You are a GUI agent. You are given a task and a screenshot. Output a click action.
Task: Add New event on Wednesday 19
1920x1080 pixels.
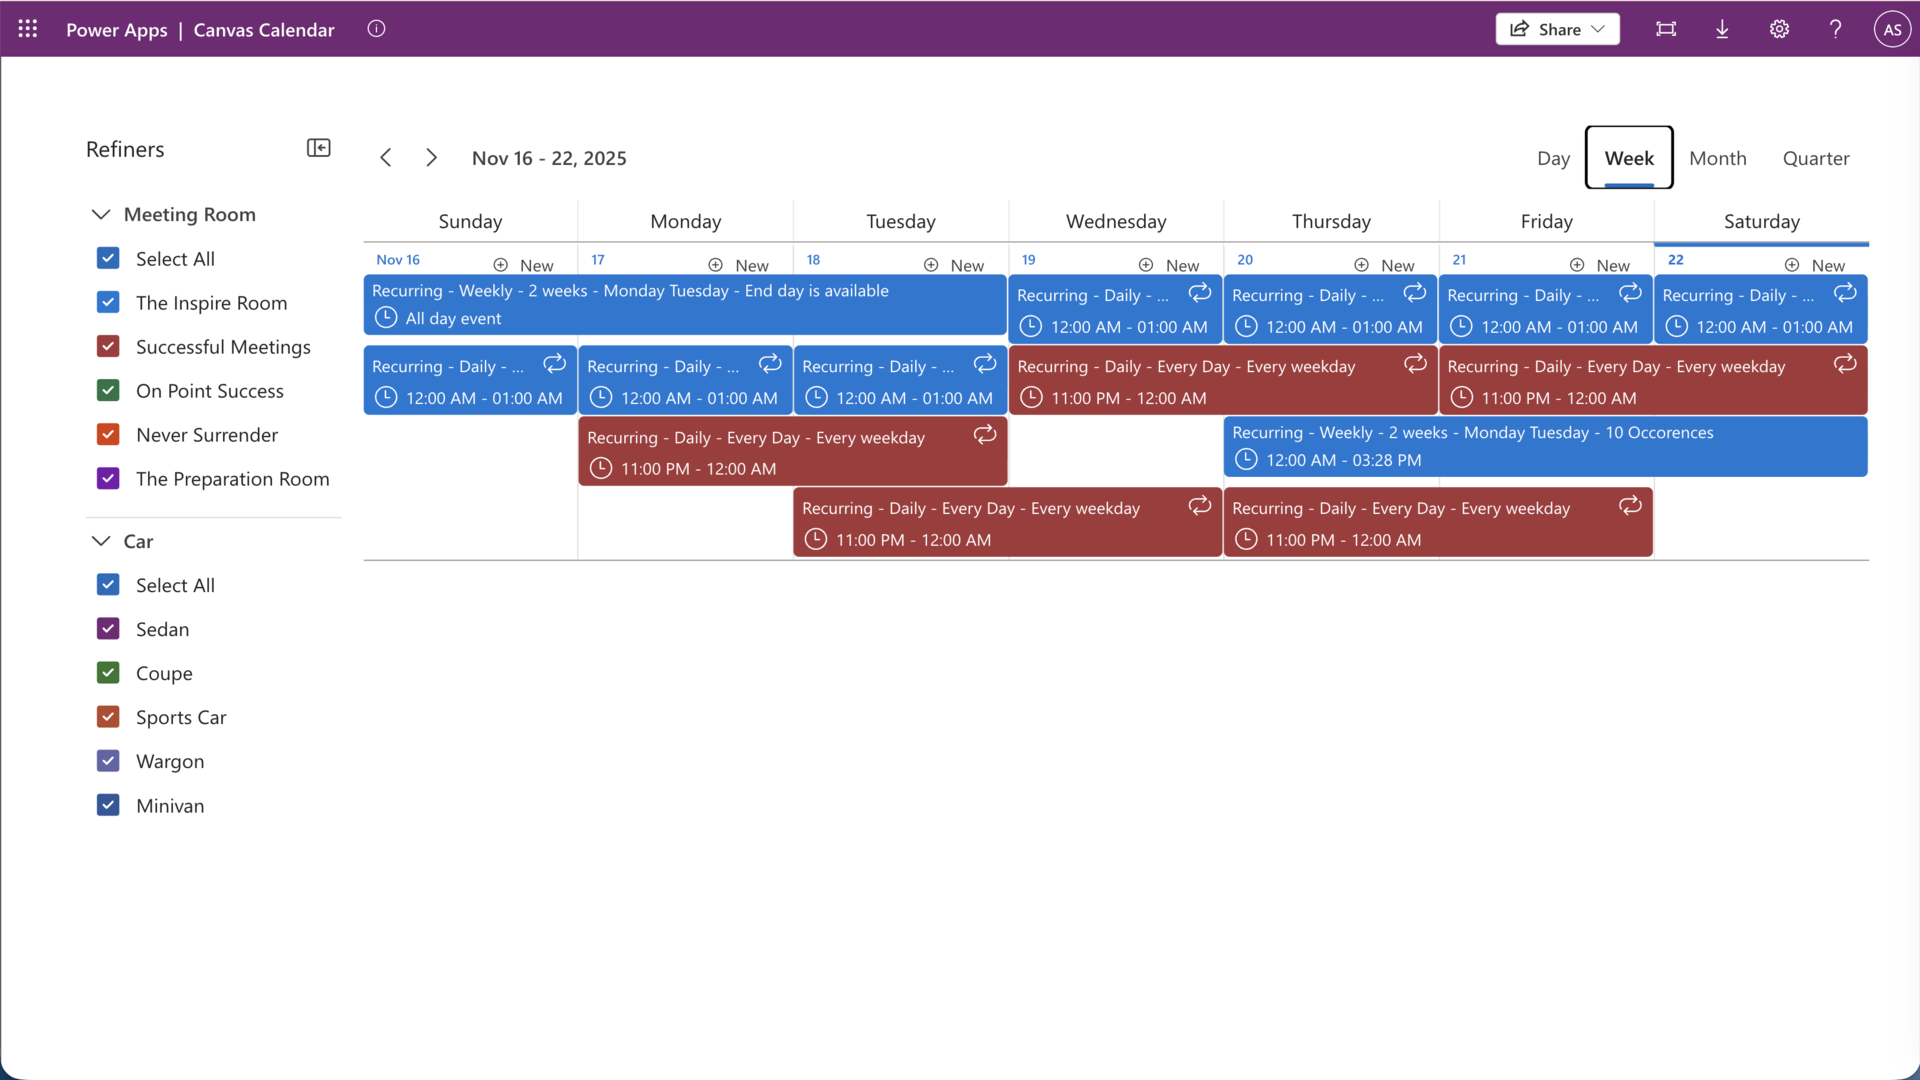coord(1169,265)
